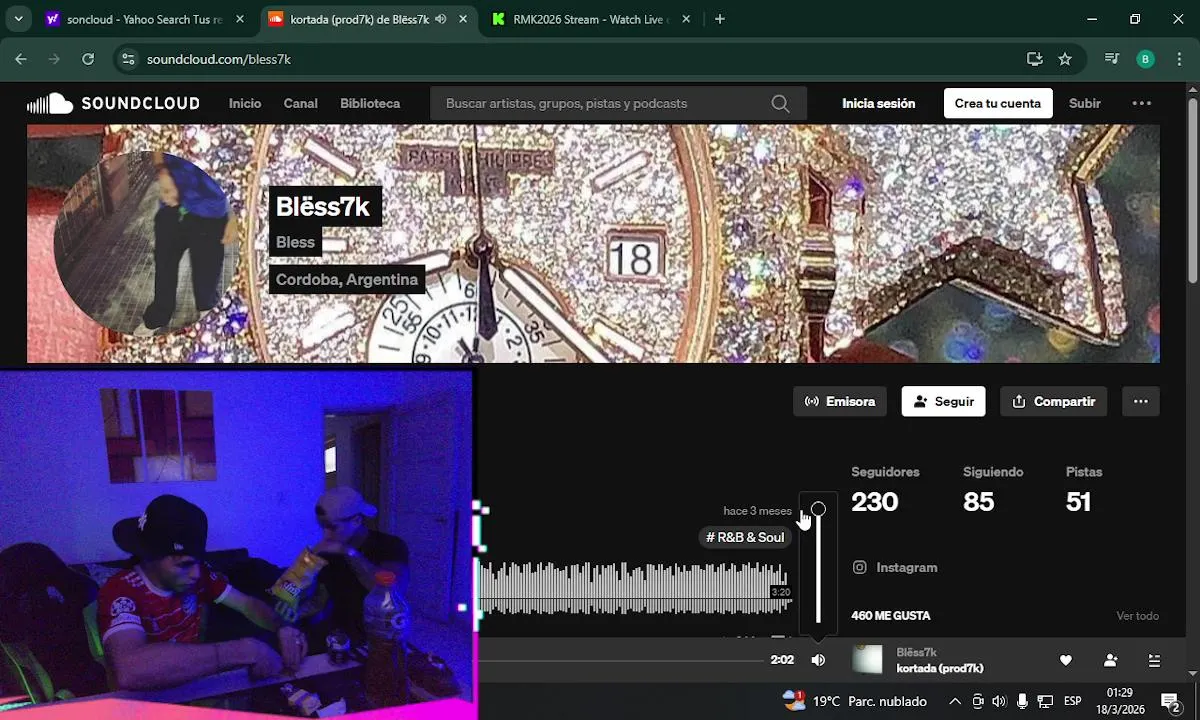Click the now-playing track artwork thumbnail

[867, 660]
